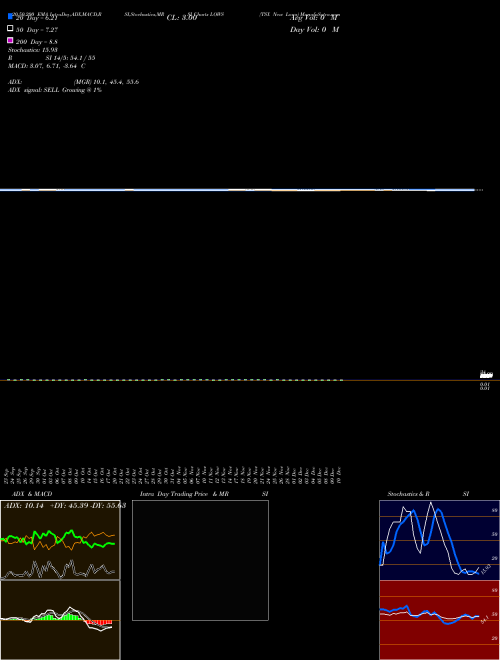Open the ADX indicator chart panel
This screenshot has height=660, width=500.
[x=60, y=540]
